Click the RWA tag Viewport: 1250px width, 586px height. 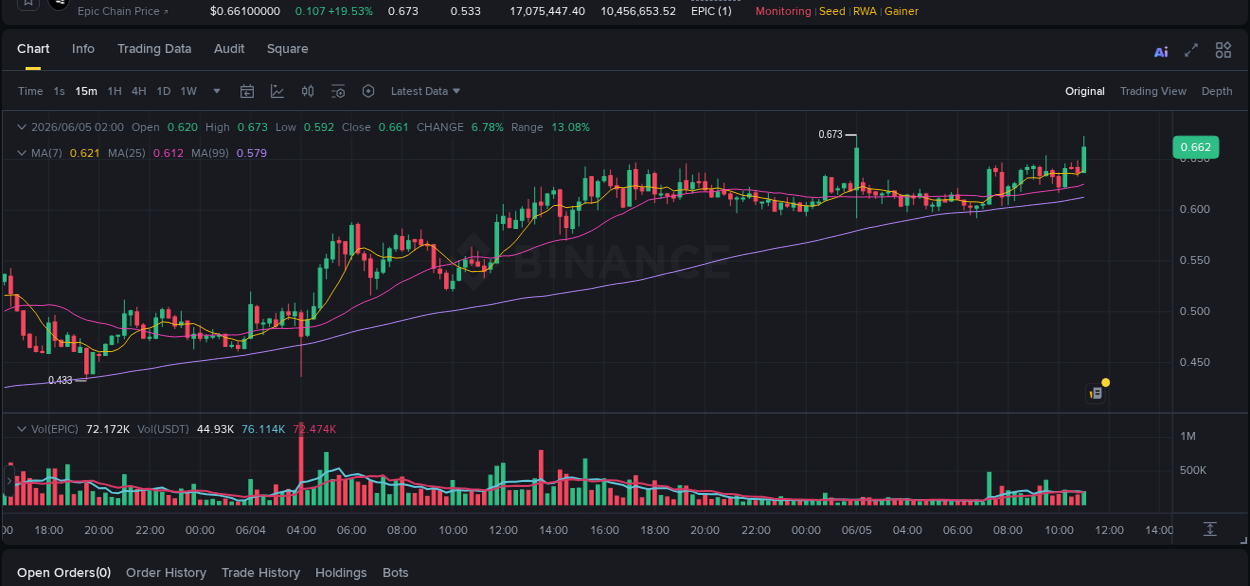[x=864, y=11]
